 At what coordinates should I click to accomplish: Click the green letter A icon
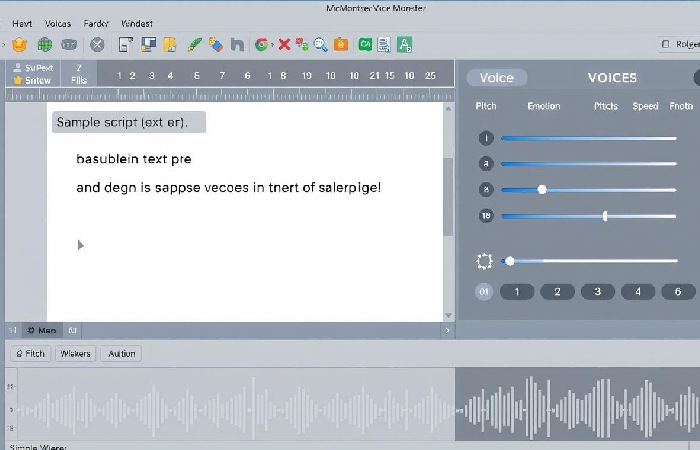(x=405, y=44)
